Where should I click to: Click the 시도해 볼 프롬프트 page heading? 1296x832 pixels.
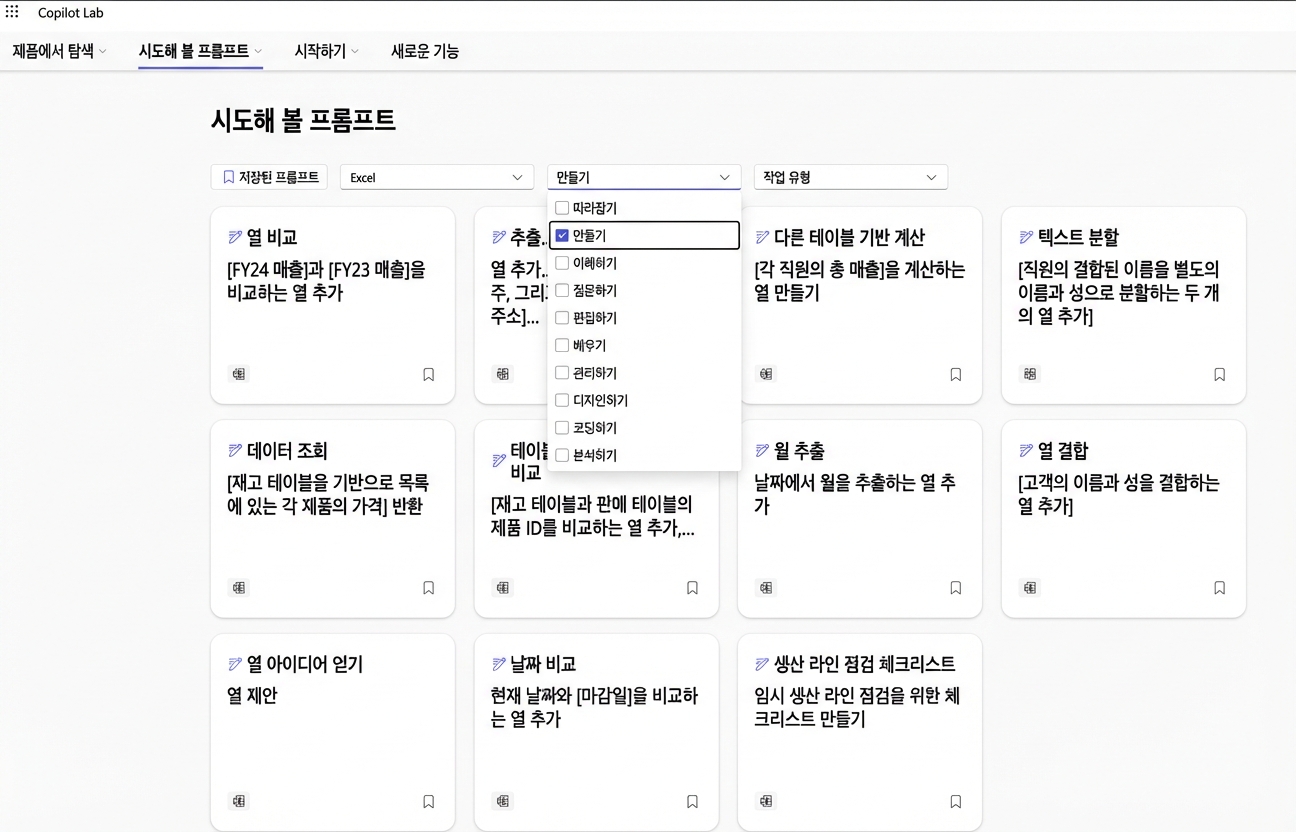303,121
